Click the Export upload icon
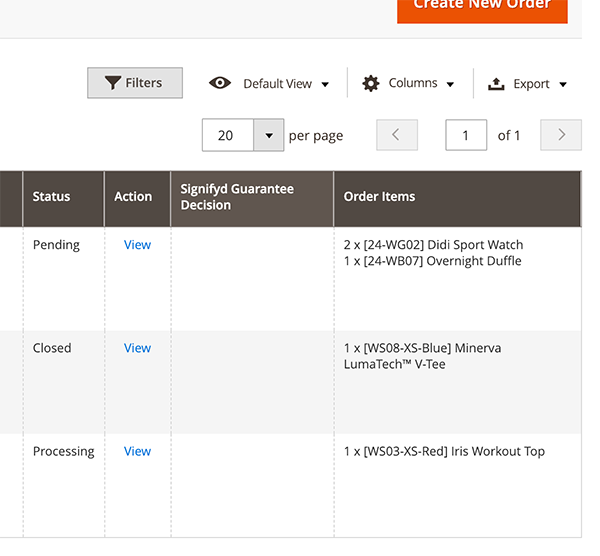Image resolution: width=600 pixels, height=556 pixels. pos(496,84)
